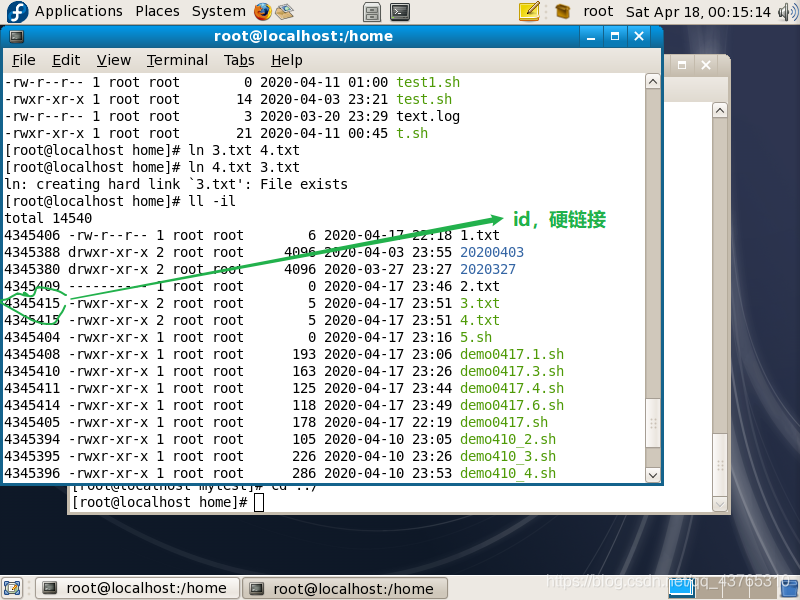Open the Edit menu in terminal
The image size is (800, 600).
pos(66,60)
